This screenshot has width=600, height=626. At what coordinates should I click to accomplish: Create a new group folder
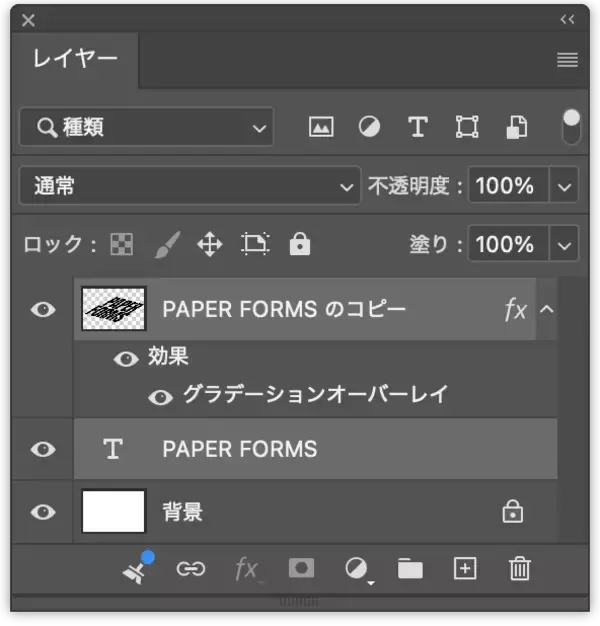click(x=410, y=569)
